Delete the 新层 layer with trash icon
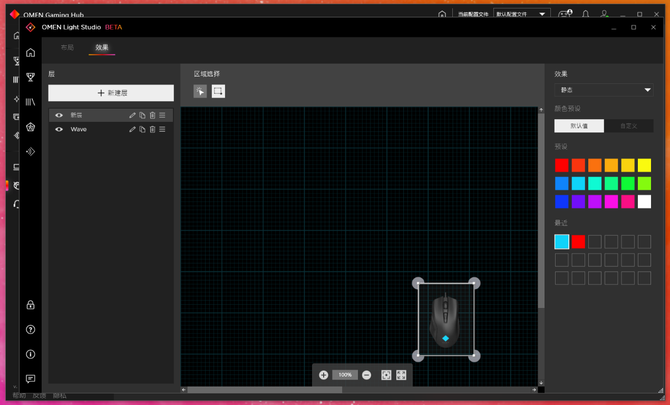 pyautogui.click(x=153, y=115)
